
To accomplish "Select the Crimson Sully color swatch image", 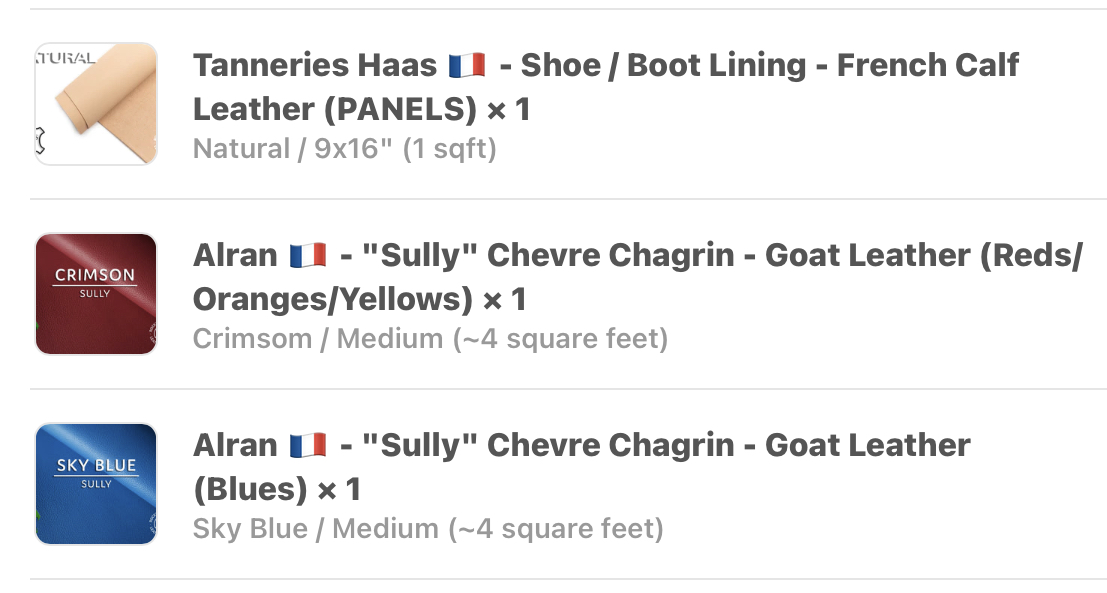I will (96, 294).
